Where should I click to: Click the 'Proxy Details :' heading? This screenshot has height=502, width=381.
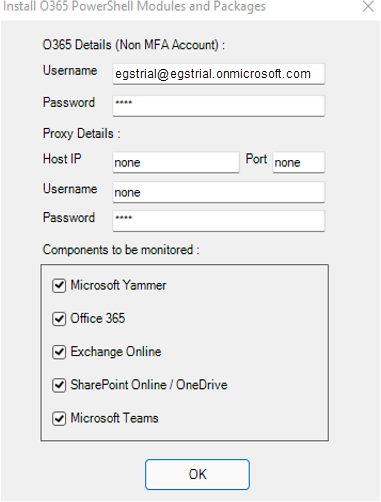[x=82, y=134]
